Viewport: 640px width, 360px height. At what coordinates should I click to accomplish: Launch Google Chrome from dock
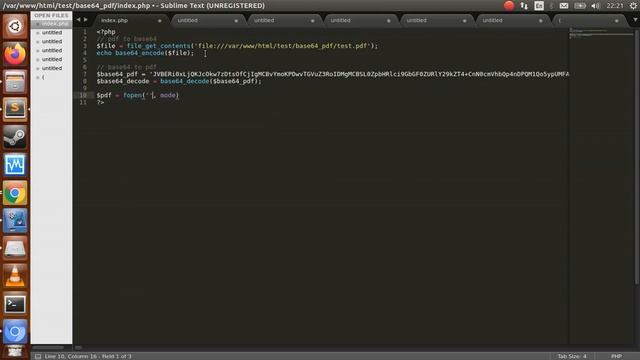pyautogui.click(x=15, y=193)
